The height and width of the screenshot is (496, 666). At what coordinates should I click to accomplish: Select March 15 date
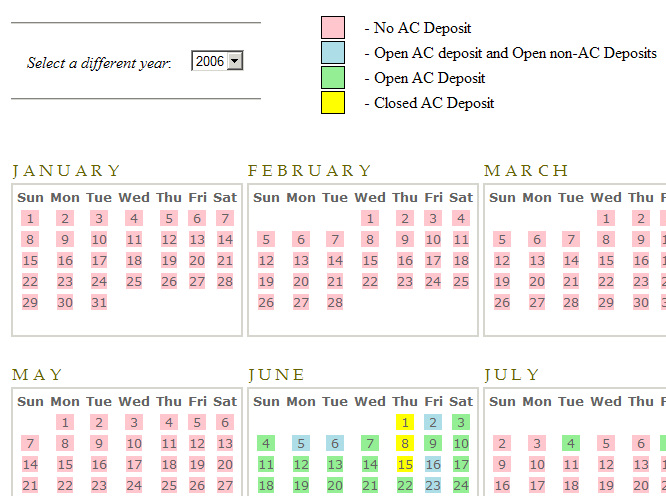tap(606, 261)
